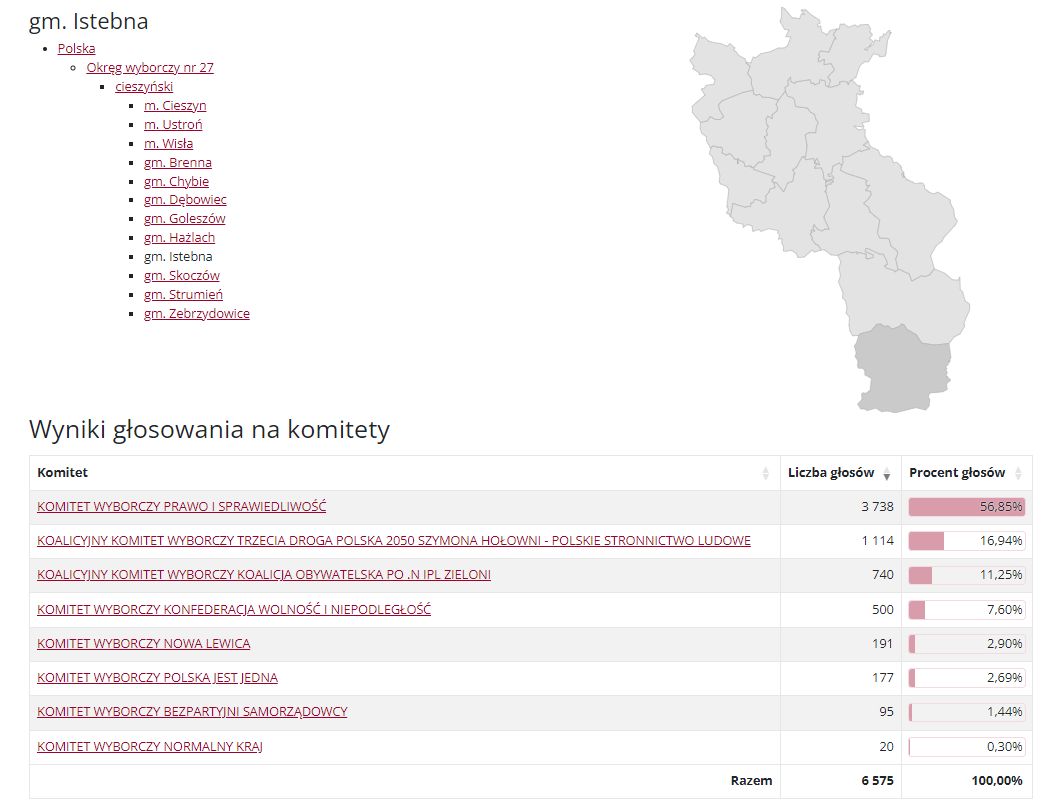Select m. Wisła municipality link
1047x806 pixels.
coord(168,143)
